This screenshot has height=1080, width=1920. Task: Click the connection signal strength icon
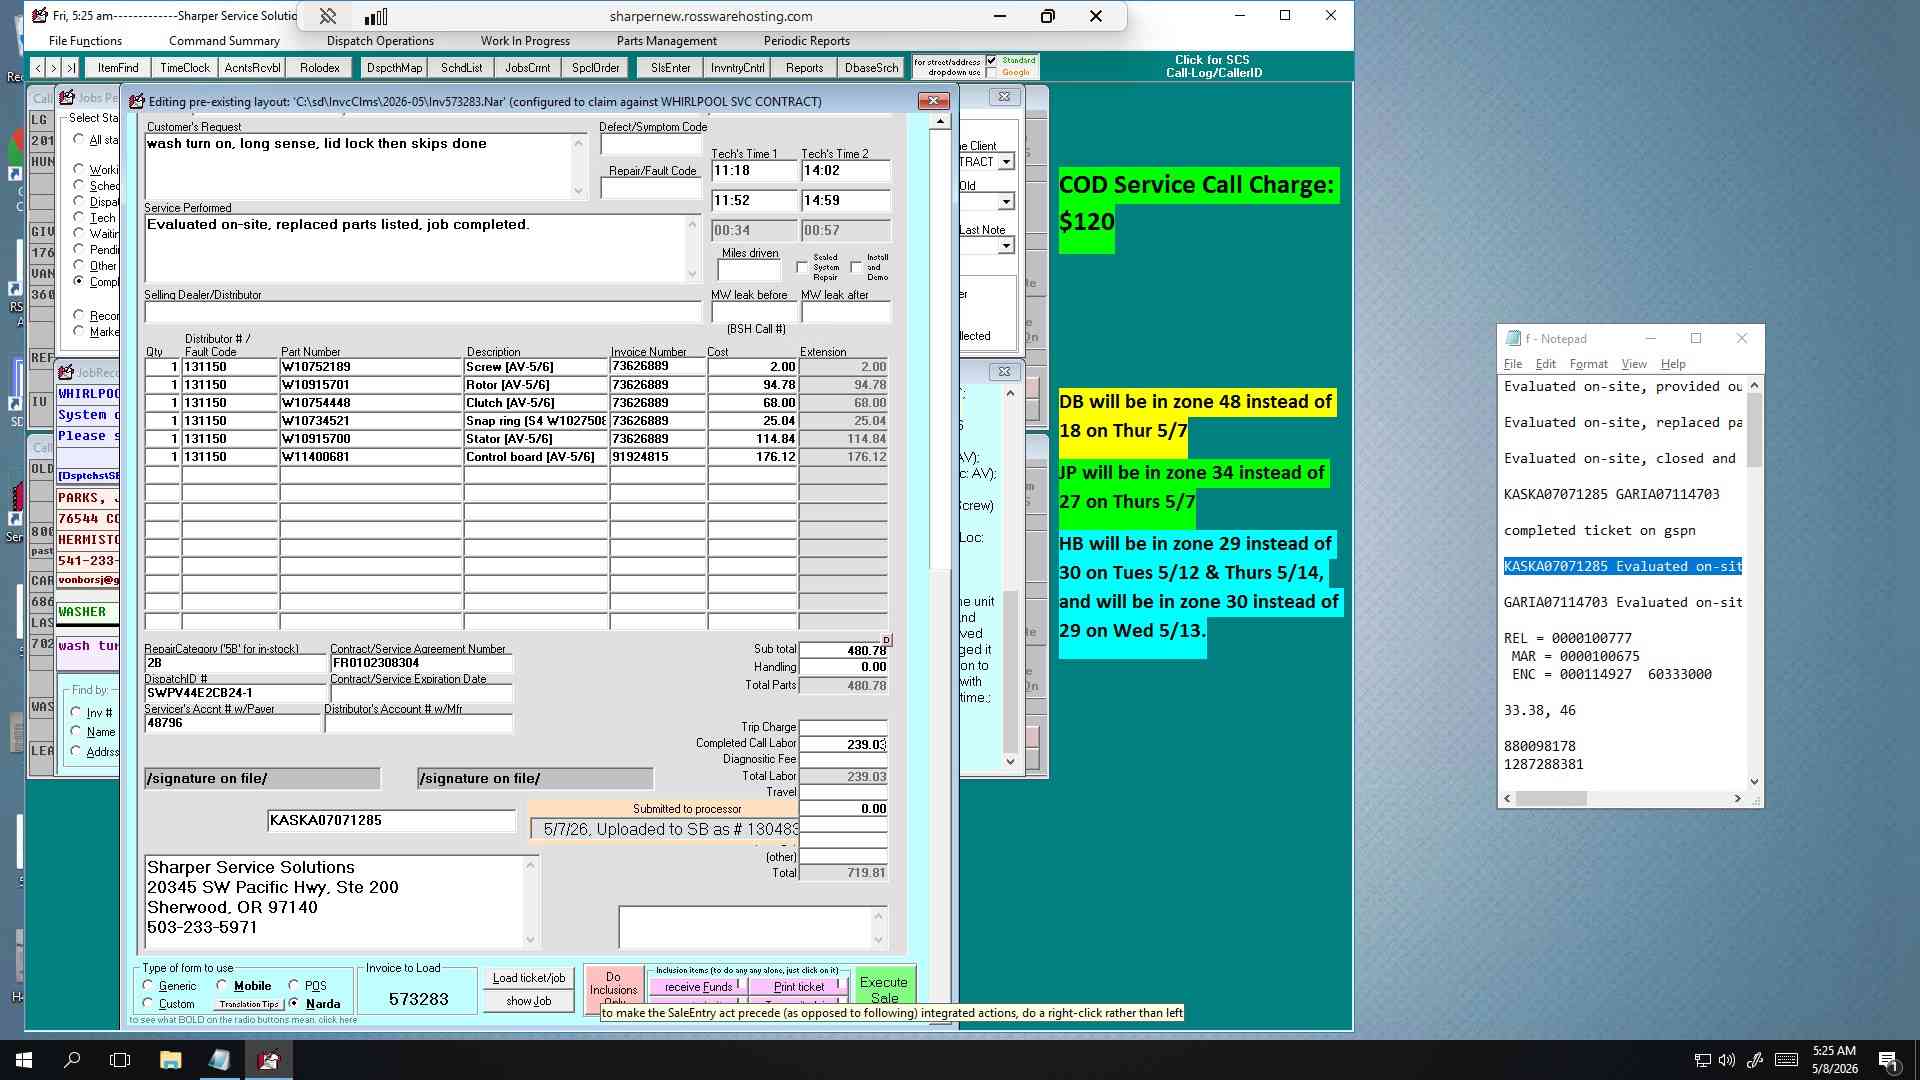[376, 16]
